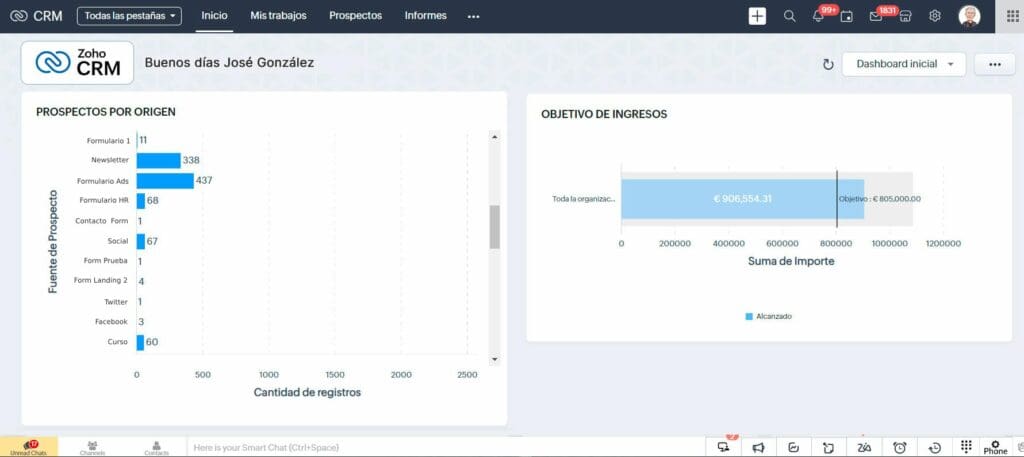The height and width of the screenshot is (457, 1024).
Task: Click the Zoho CRM logo card
Action: (77, 63)
